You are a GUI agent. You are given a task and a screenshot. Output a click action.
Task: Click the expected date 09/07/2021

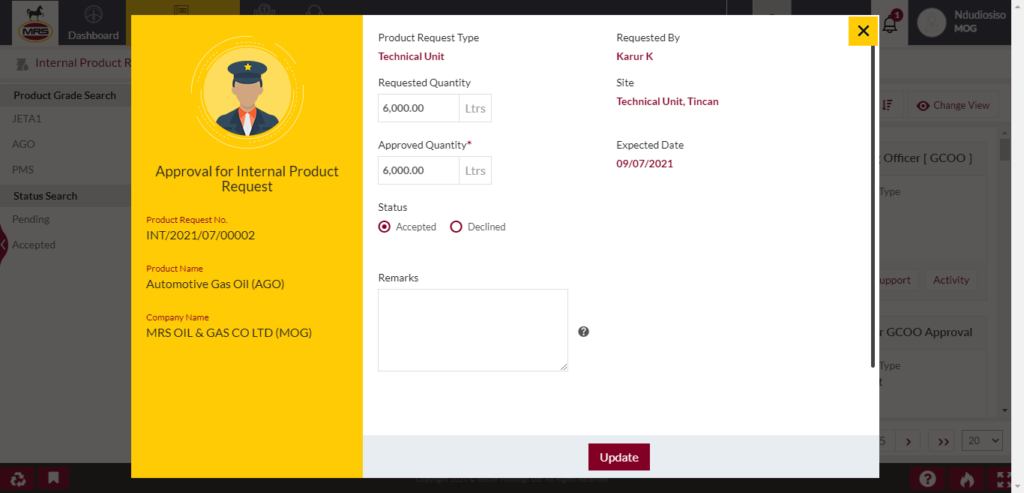(x=645, y=164)
